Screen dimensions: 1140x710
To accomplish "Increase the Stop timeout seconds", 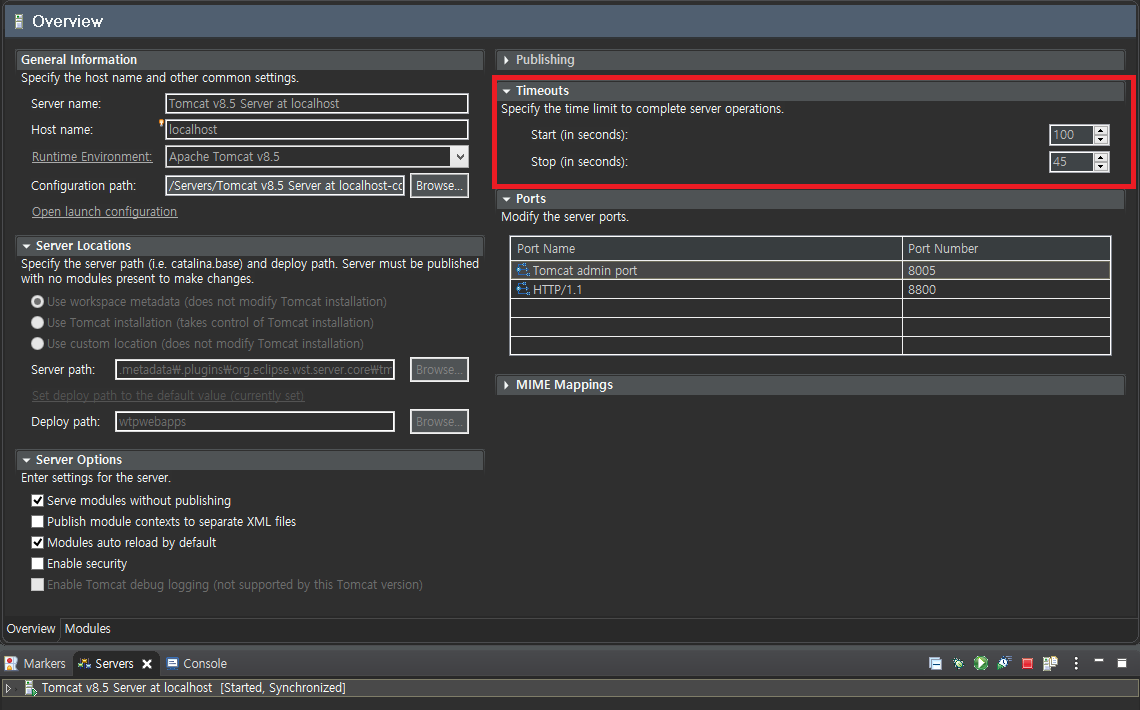I will pos(1101,158).
